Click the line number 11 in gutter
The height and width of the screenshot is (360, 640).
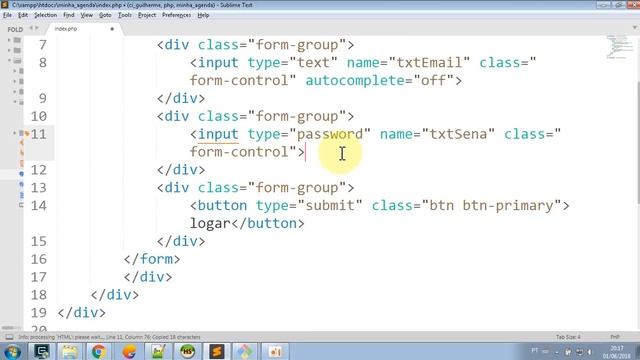[x=39, y=134]
